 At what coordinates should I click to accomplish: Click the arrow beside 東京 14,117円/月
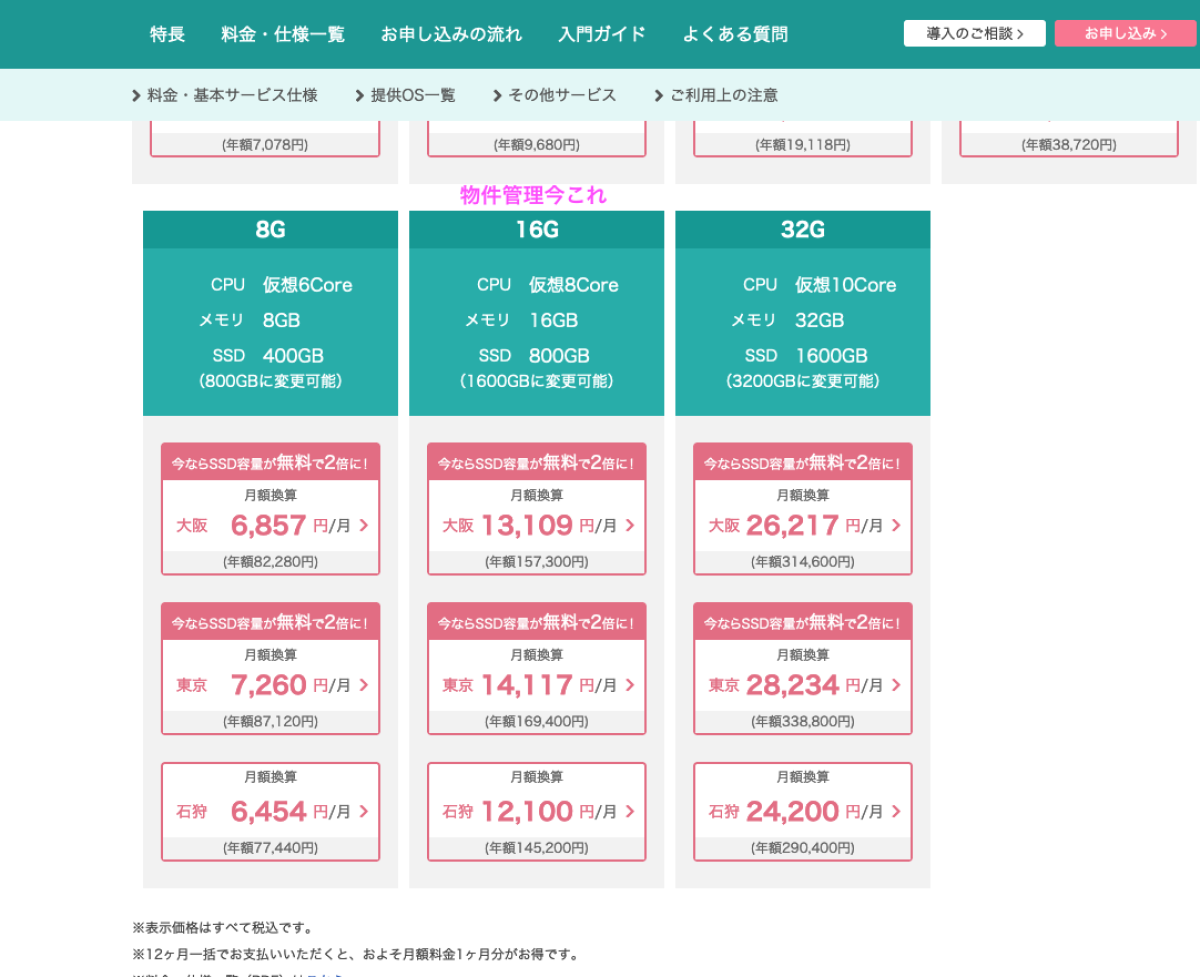(x=630, y=685)
